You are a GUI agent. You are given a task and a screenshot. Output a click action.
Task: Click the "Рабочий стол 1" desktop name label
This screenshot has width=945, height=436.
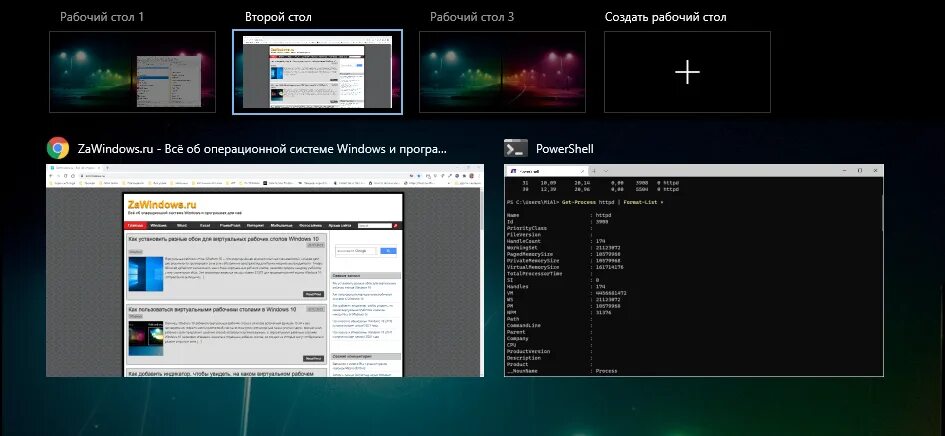click(x=102, y=17)
